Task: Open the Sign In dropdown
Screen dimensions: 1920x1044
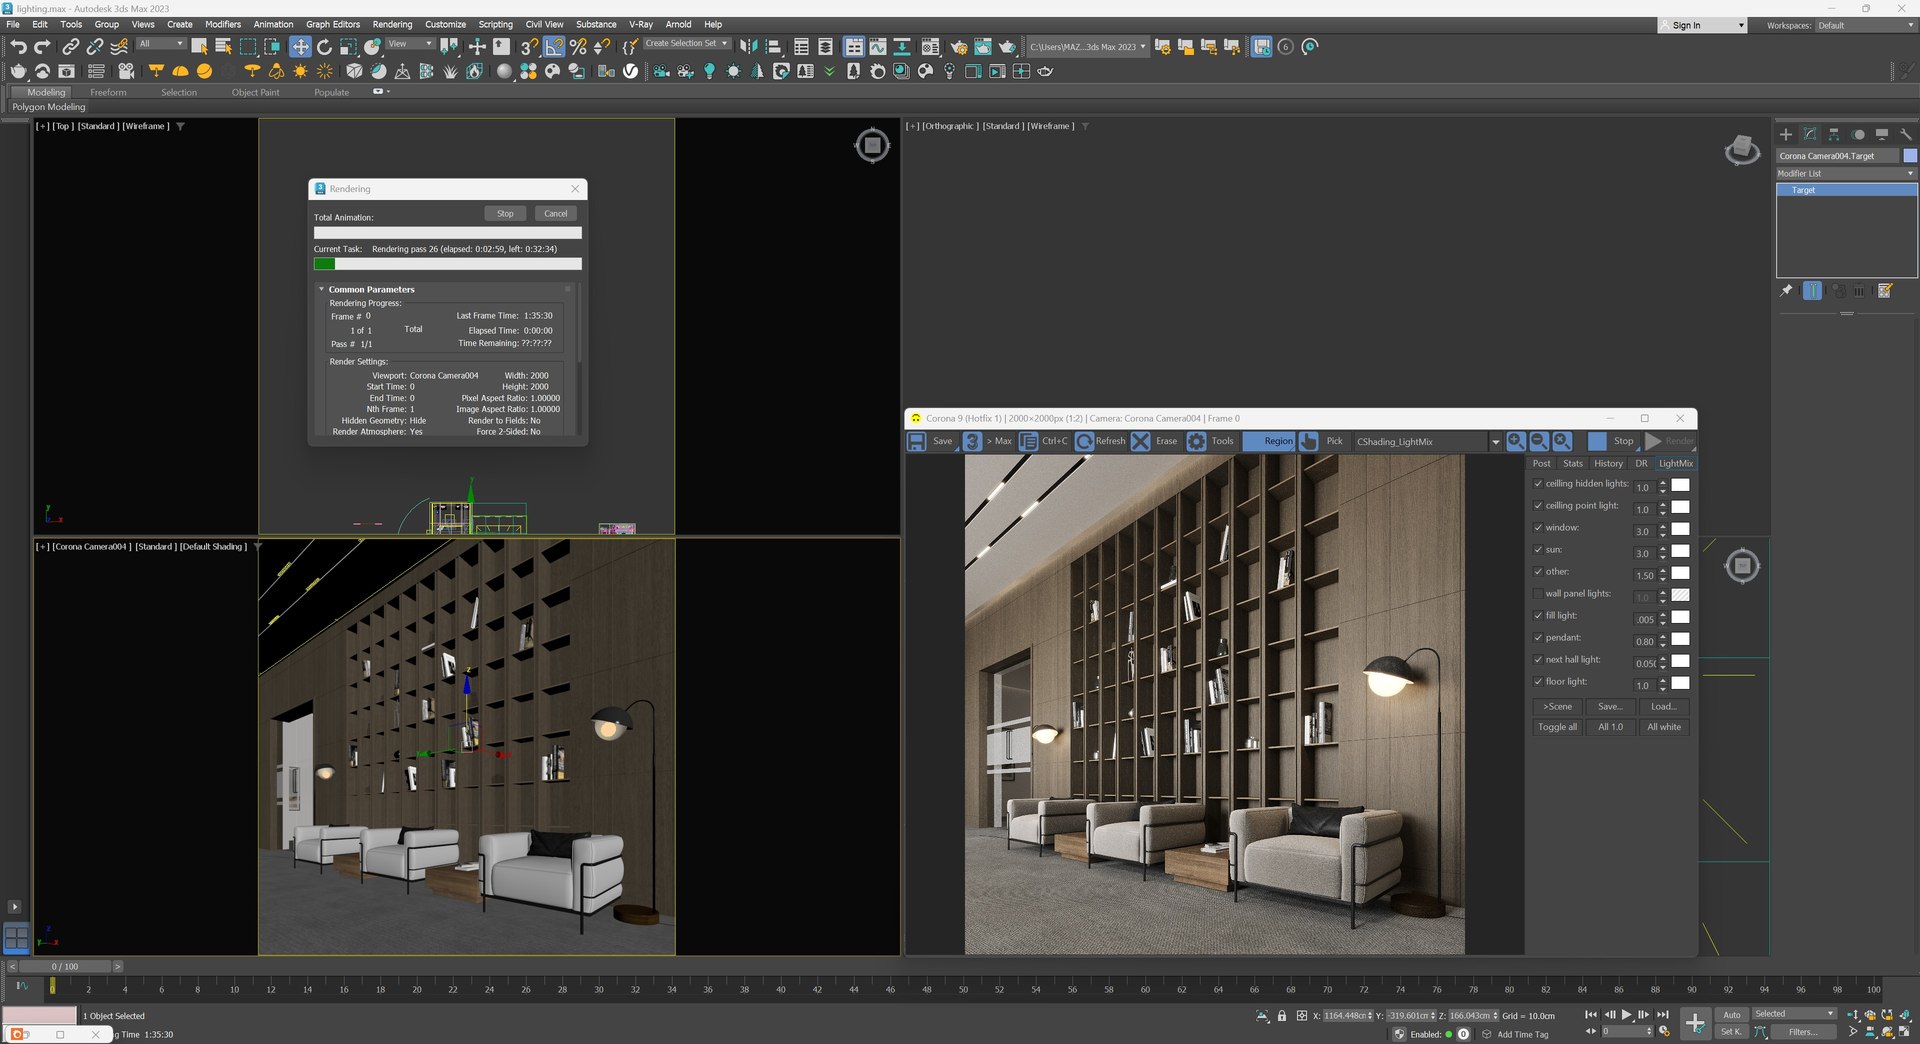Action: point(1702,25)
